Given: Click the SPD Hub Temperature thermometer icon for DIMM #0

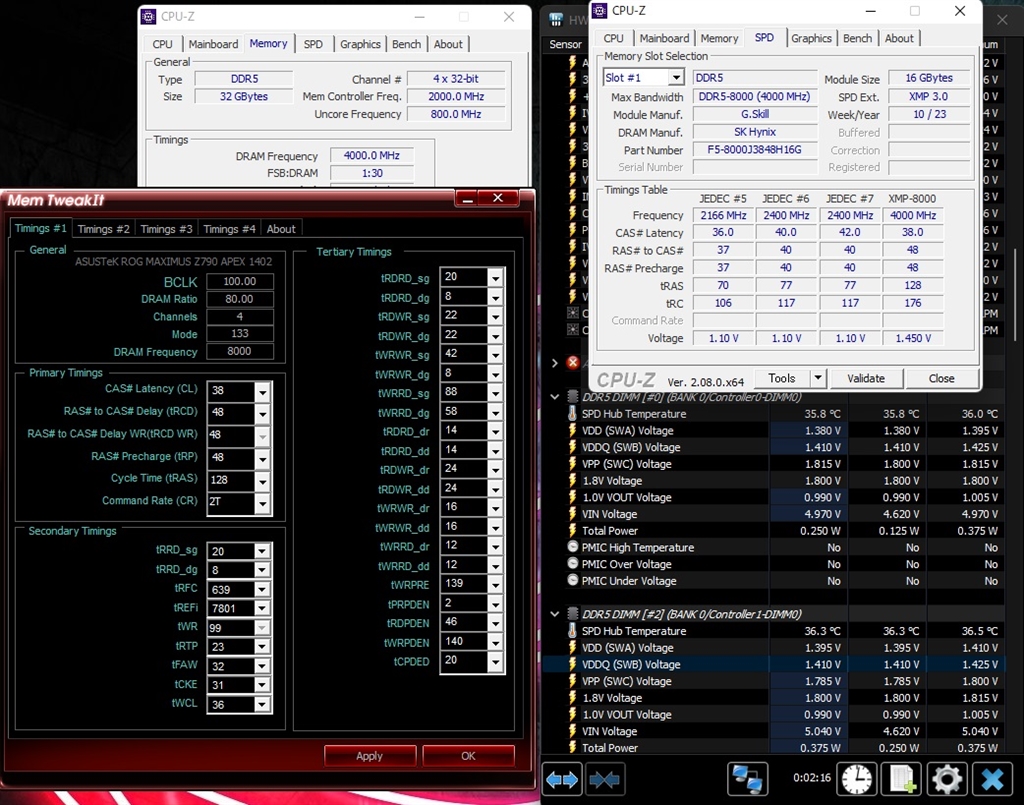Looking at the screenshot, I should [x=573, y=414].
